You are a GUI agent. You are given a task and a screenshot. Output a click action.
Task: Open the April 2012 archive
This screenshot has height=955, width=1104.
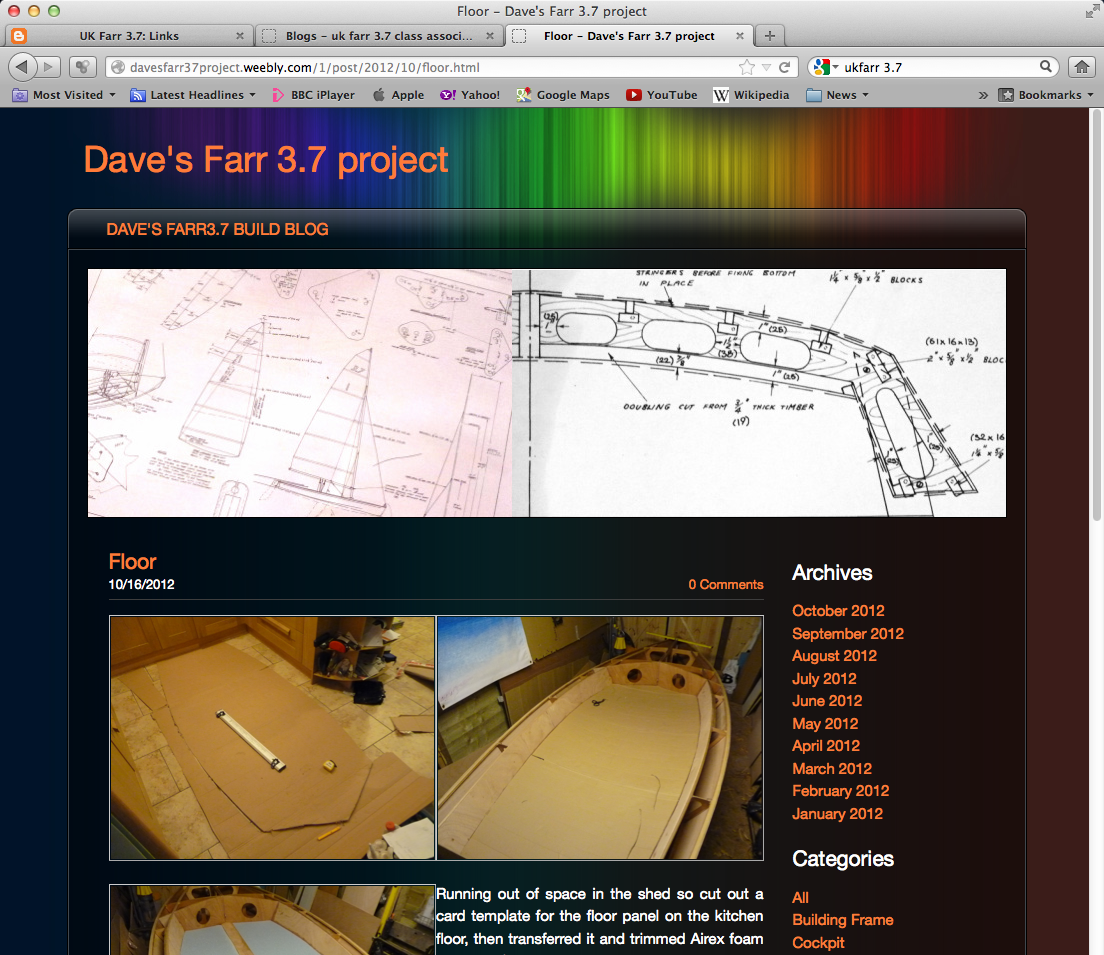(826, 746)
